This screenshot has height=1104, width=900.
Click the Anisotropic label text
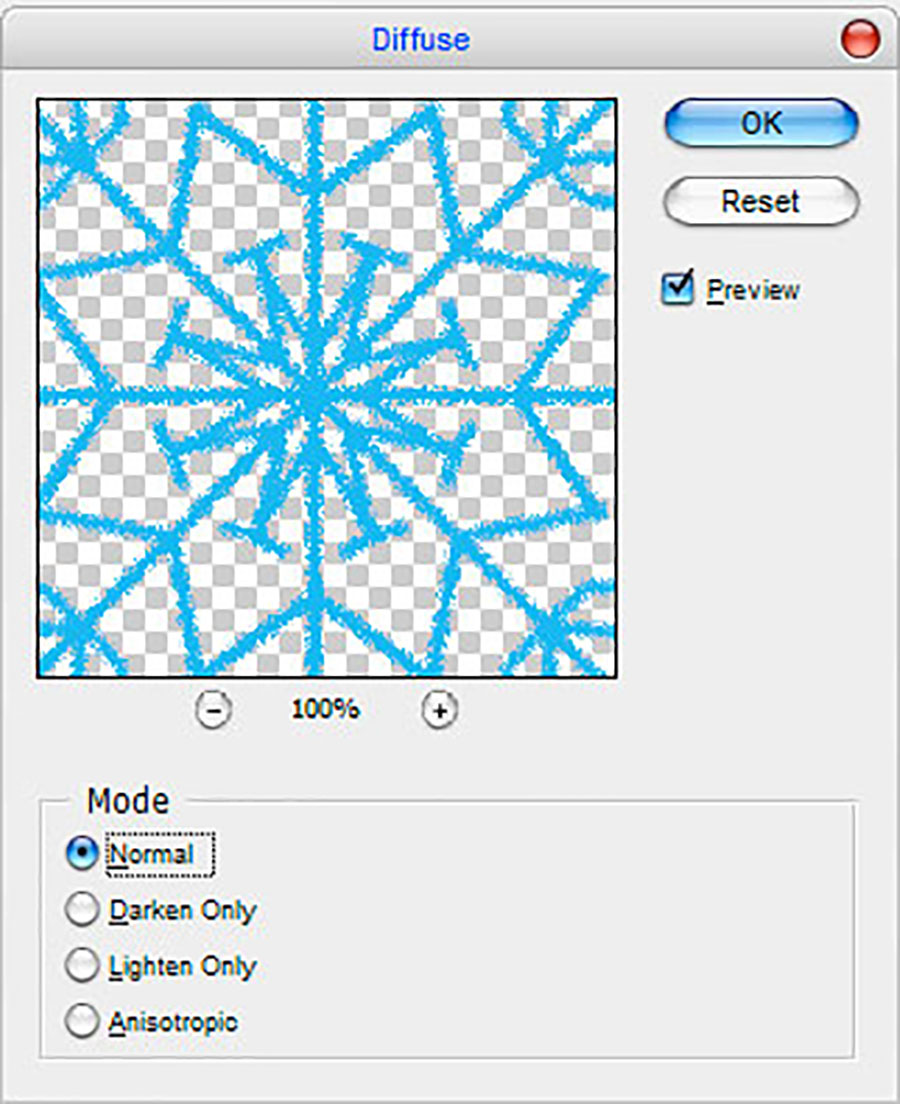click(x=173, y=1023)
